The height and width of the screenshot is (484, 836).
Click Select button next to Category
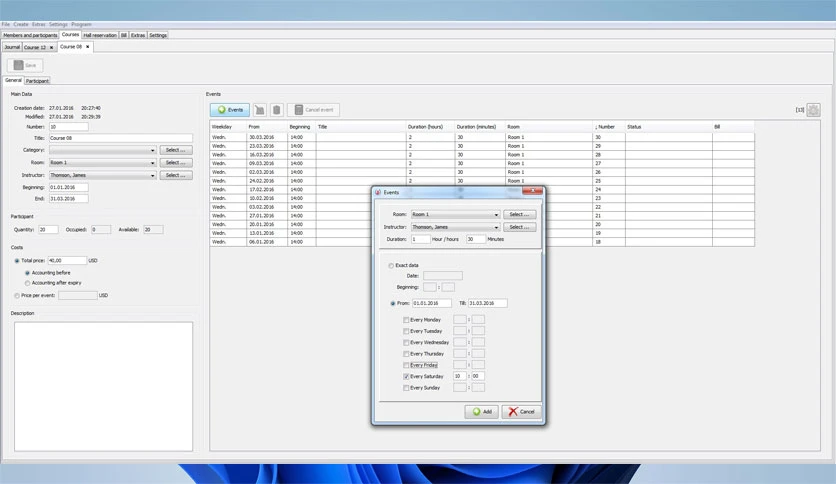pyautogui.click(x=176, y=150)
